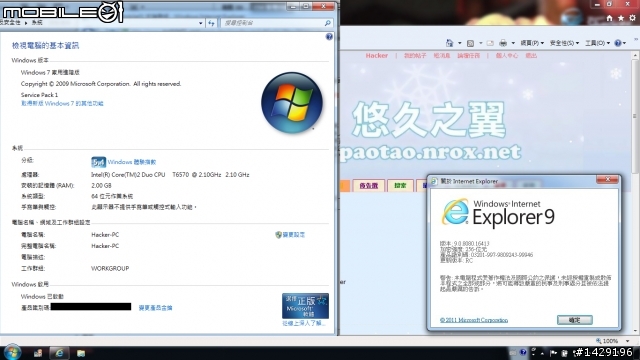Click the IE page scrollbar up arrow
The width and height of the screenshot is (640, 360).
click(x=636, y=55)
